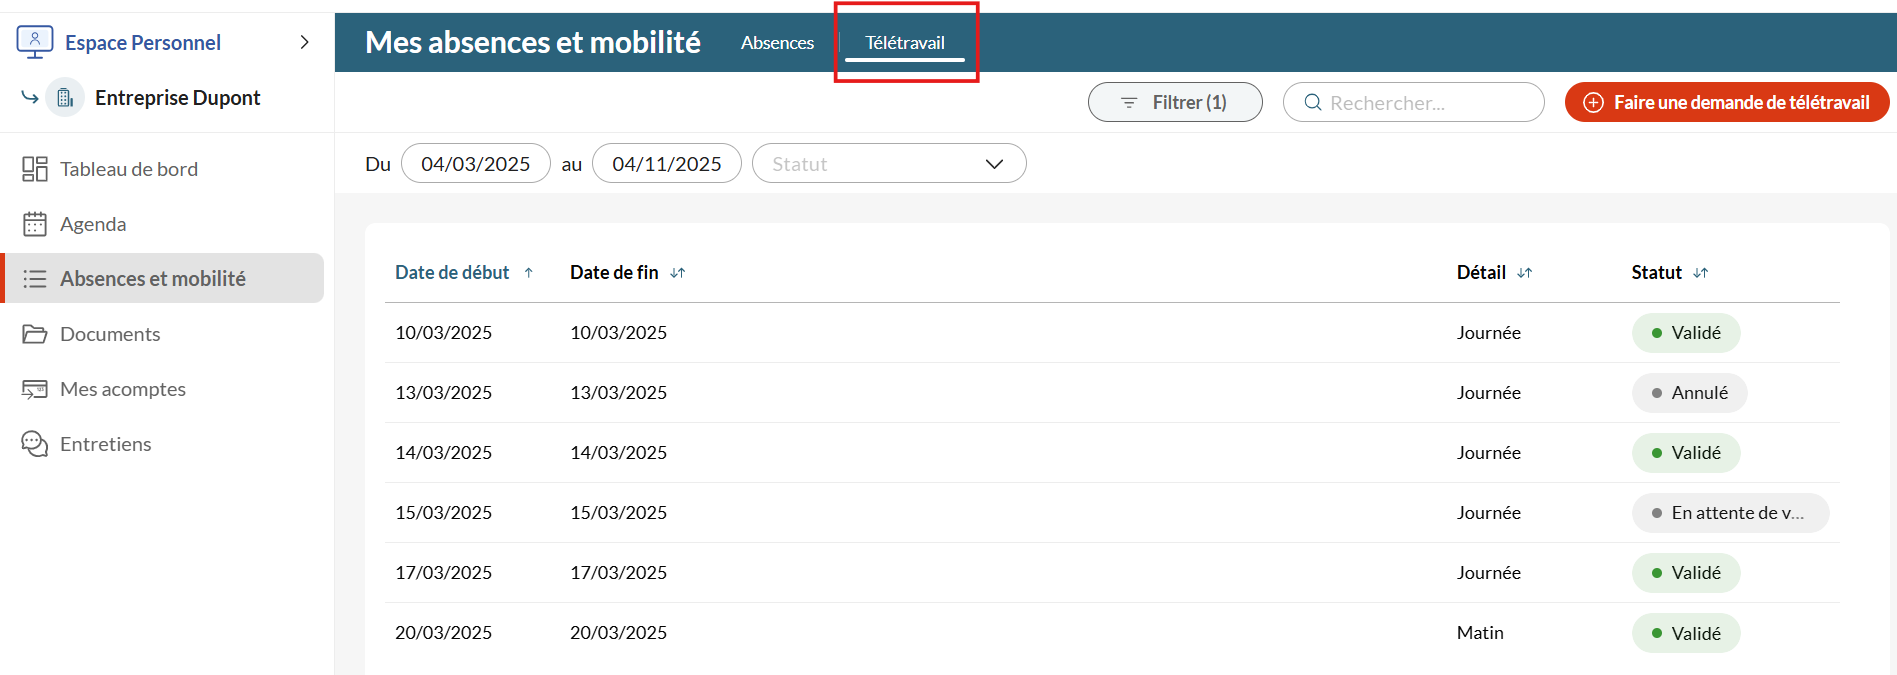1897x675 pixels.
Task: Click the filter lines icon
Action: [1129, 102]
